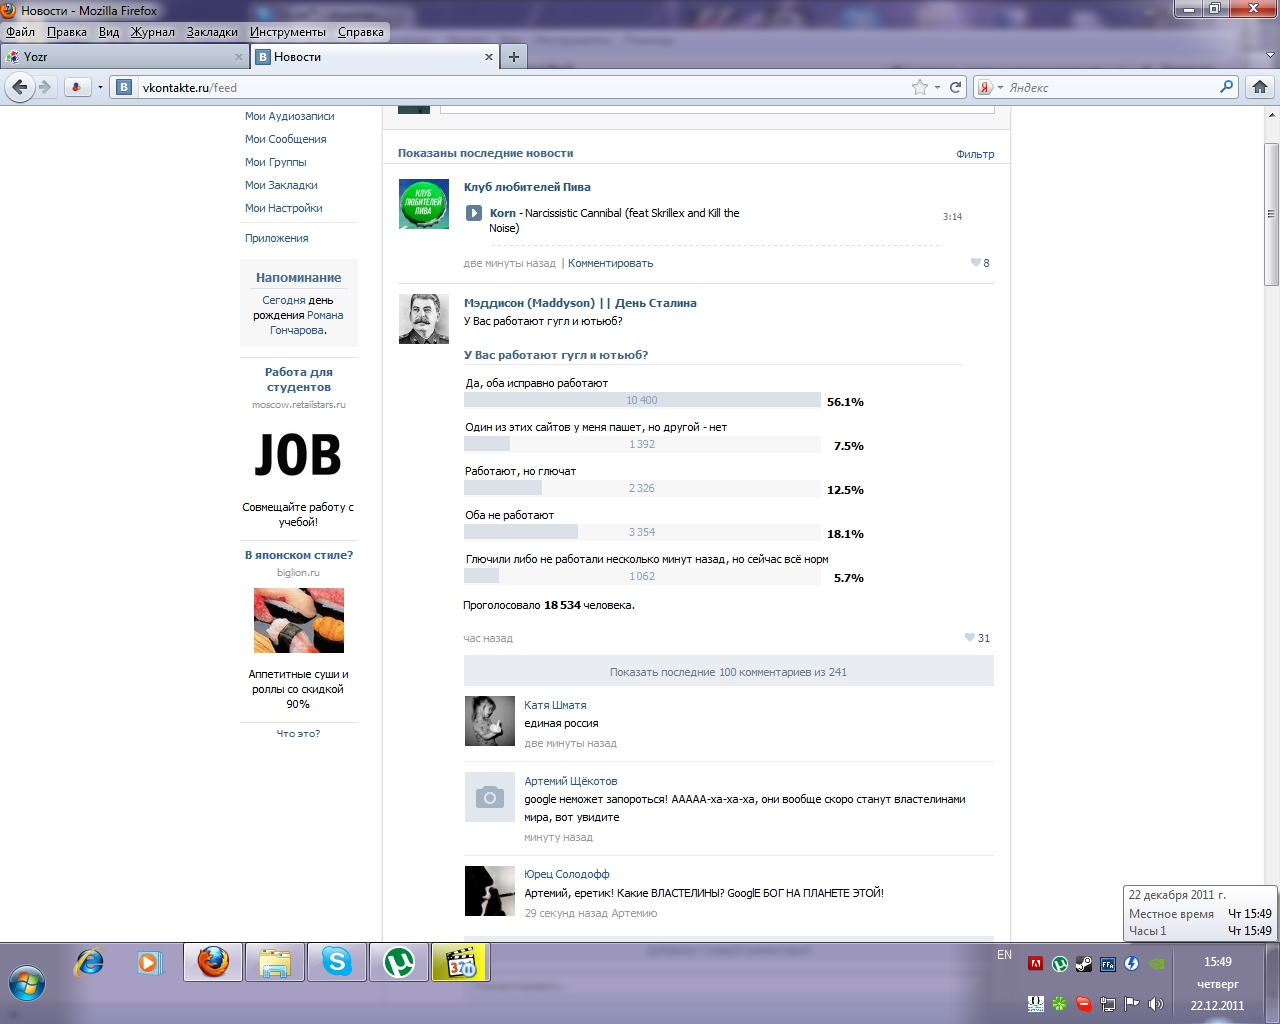Play the Korn Narcissistic Cannibal audio track
The height and width of the screenshot is (1024, 1280).
click(x=474, y=213)
